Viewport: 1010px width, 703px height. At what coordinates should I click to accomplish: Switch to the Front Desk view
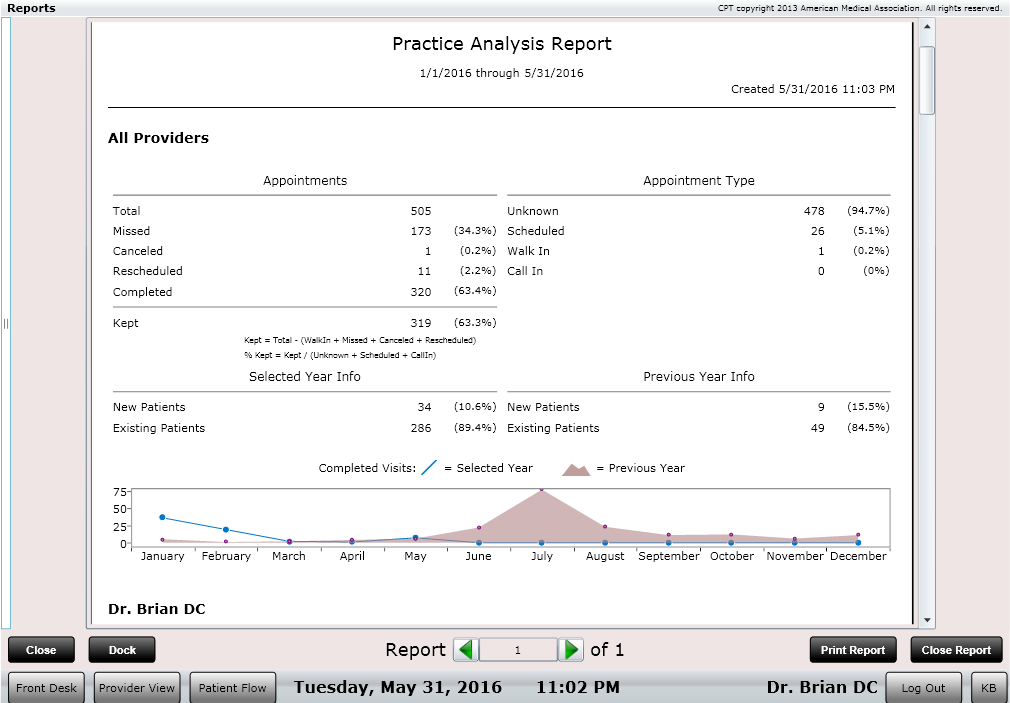pyautogui.click(x=46, y=687)
